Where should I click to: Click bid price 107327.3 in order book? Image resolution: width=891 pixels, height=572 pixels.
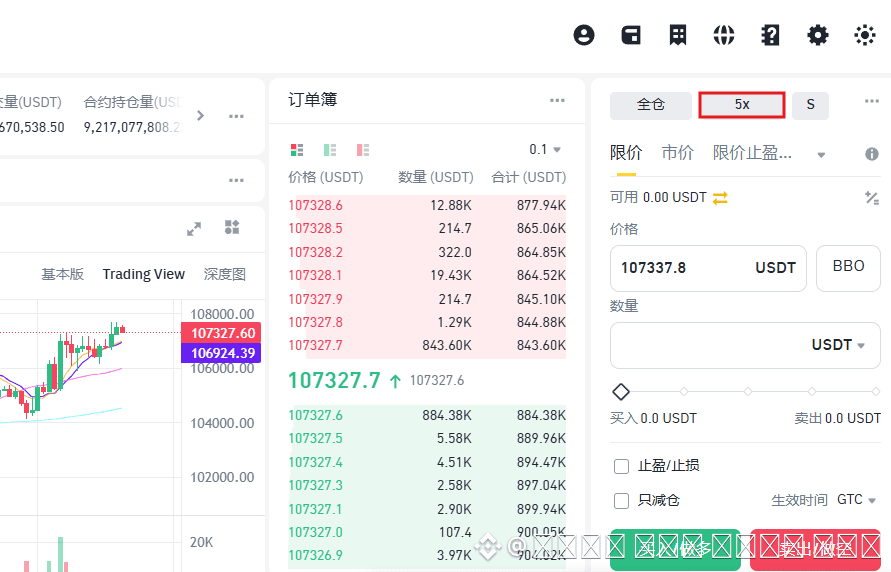315,486
